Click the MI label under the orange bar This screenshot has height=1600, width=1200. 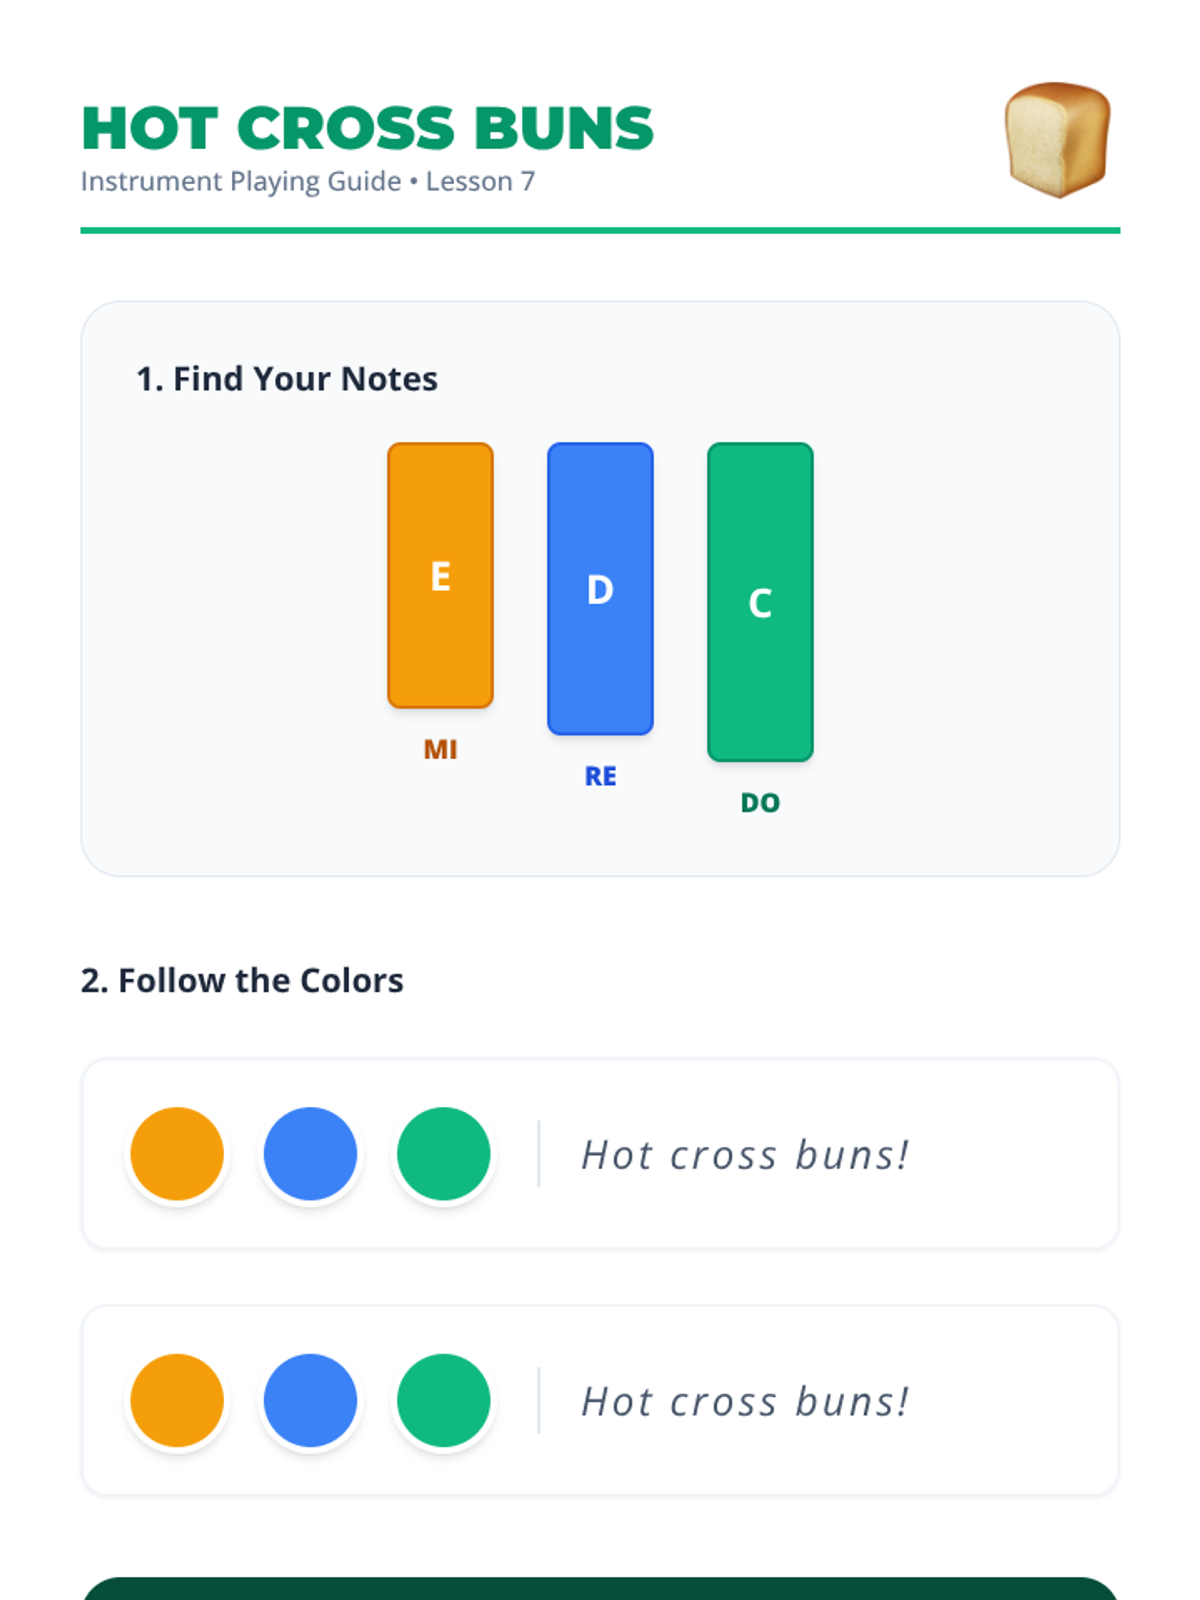(x=440, y=749)
